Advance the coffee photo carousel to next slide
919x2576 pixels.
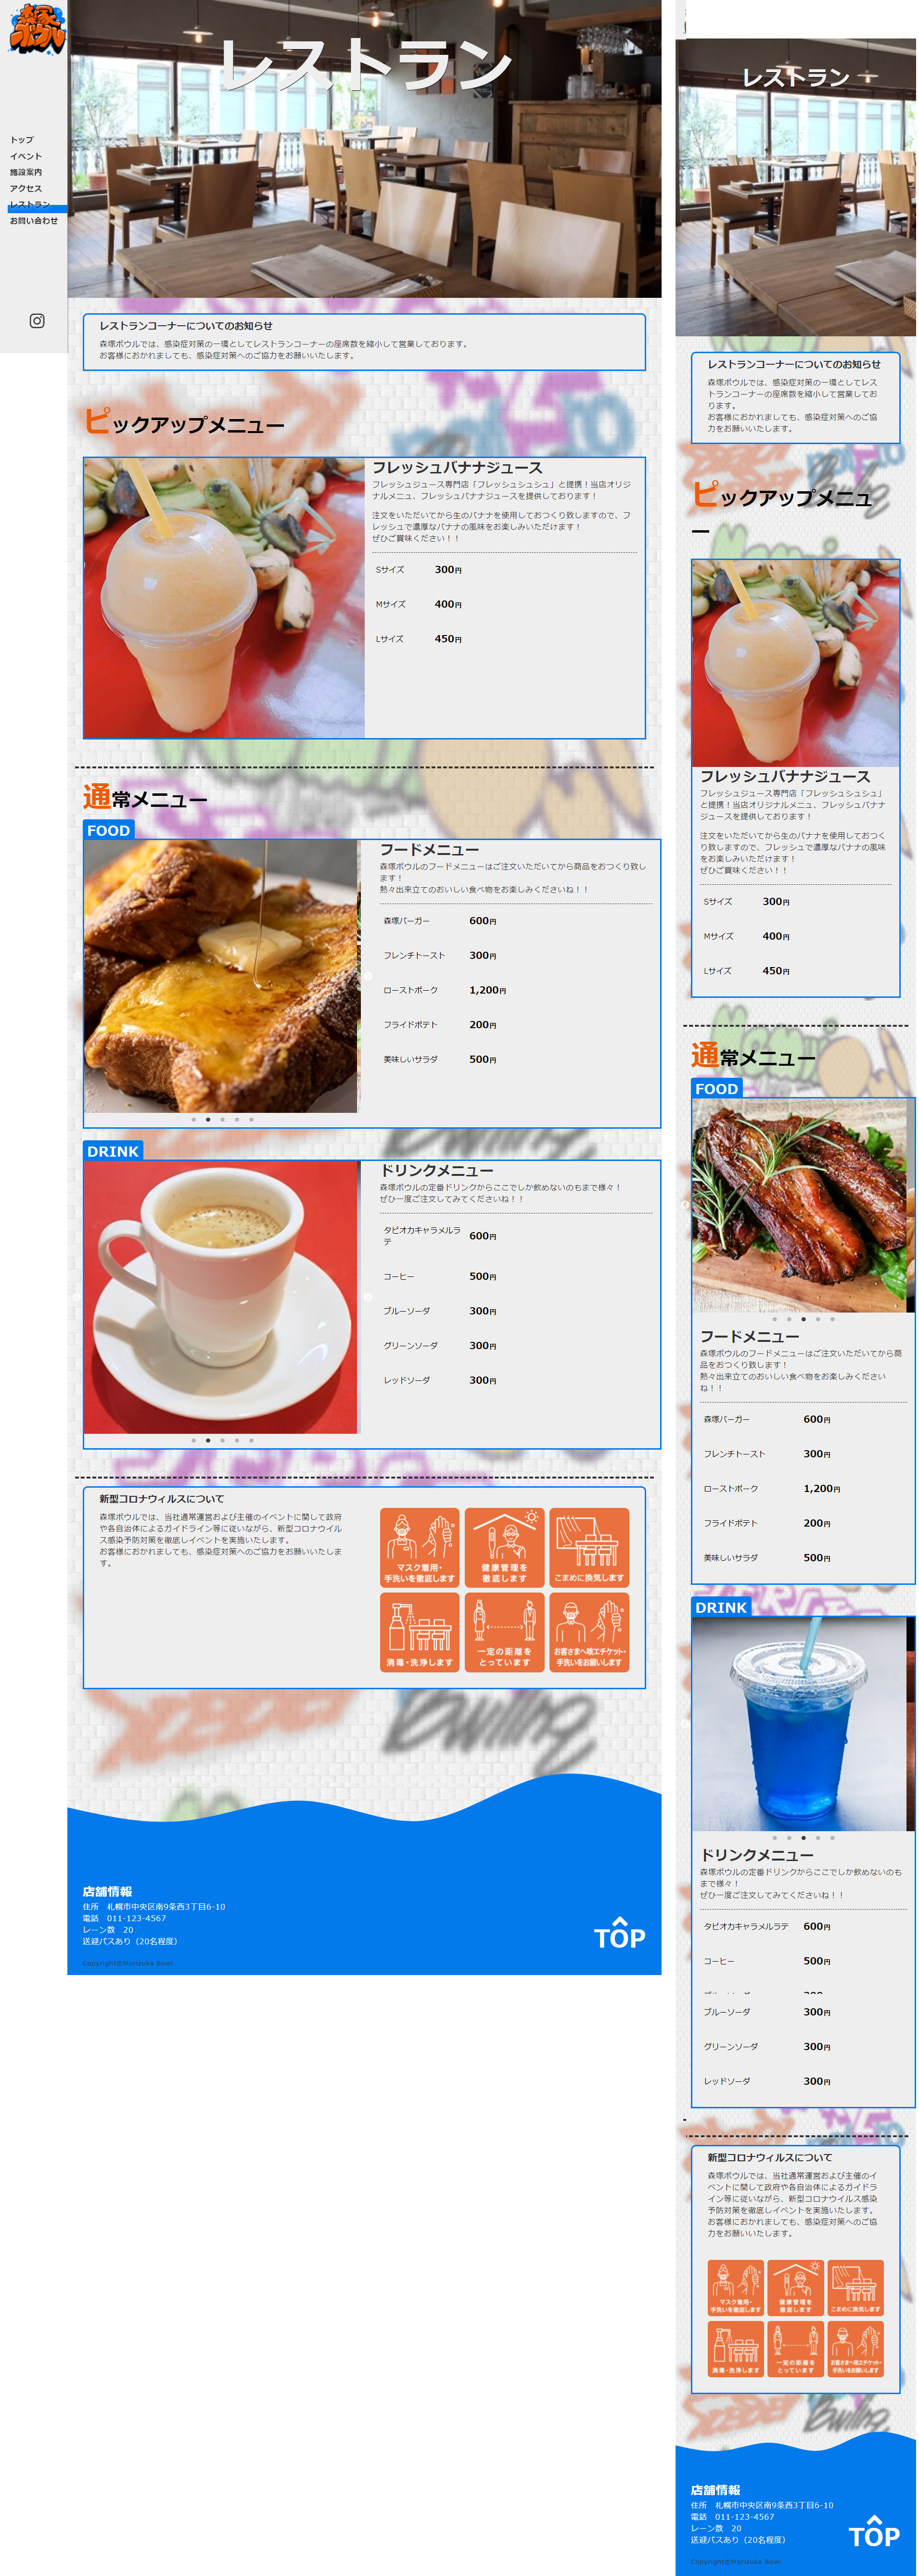coord(367,1297)
